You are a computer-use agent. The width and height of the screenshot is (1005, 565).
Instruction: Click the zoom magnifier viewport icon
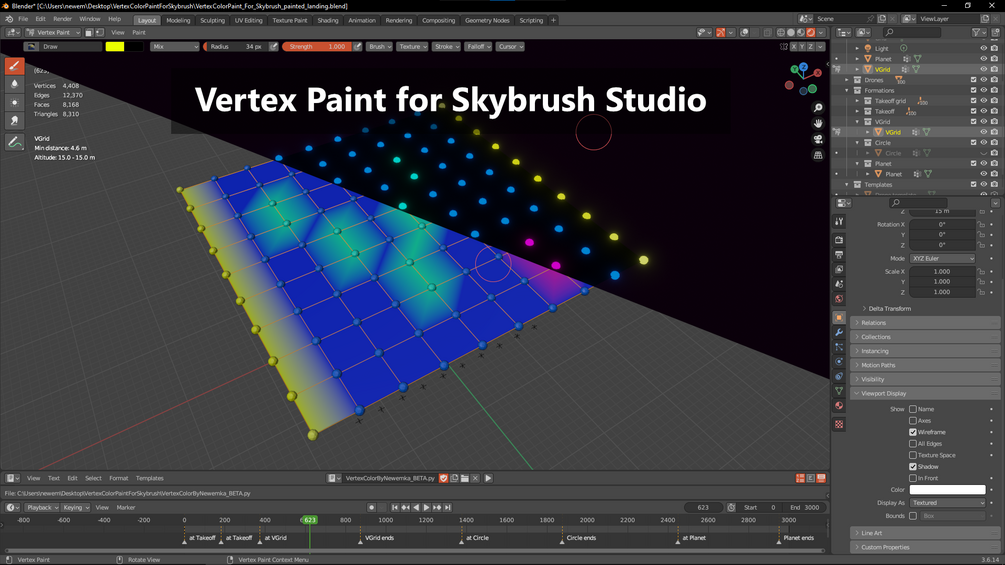click(818, 108)
